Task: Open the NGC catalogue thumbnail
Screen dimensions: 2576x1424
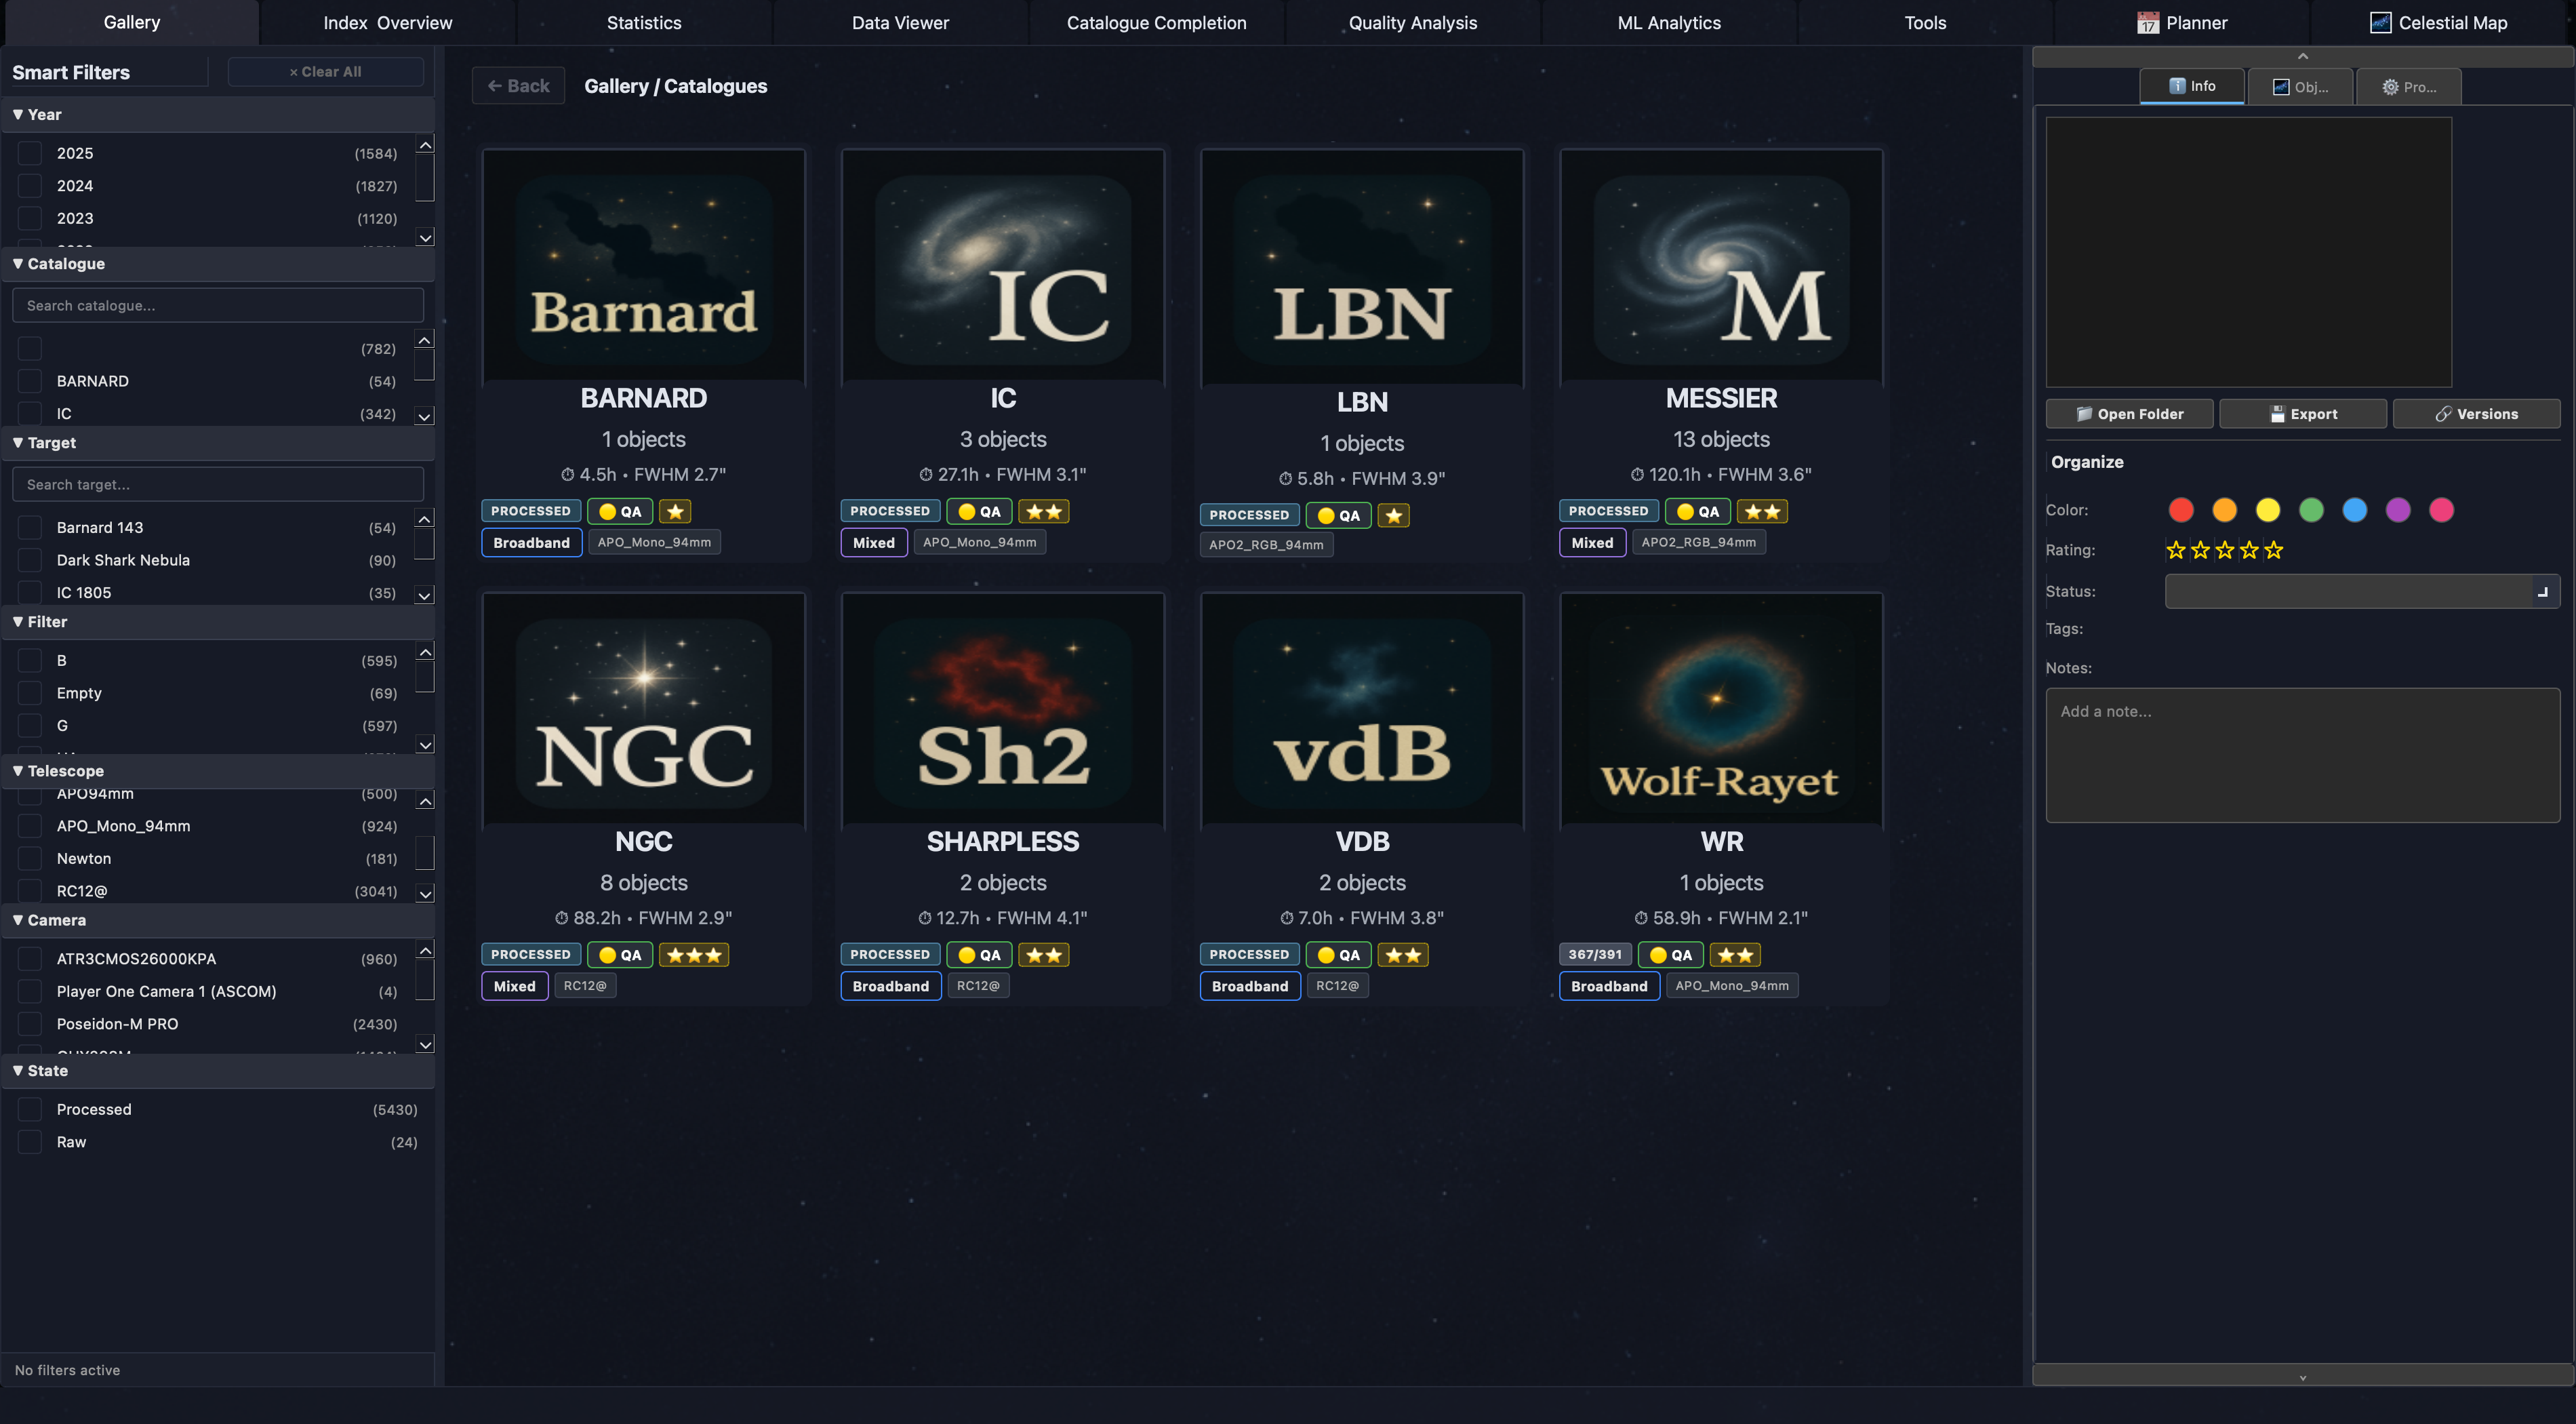Action: (644, 710)
